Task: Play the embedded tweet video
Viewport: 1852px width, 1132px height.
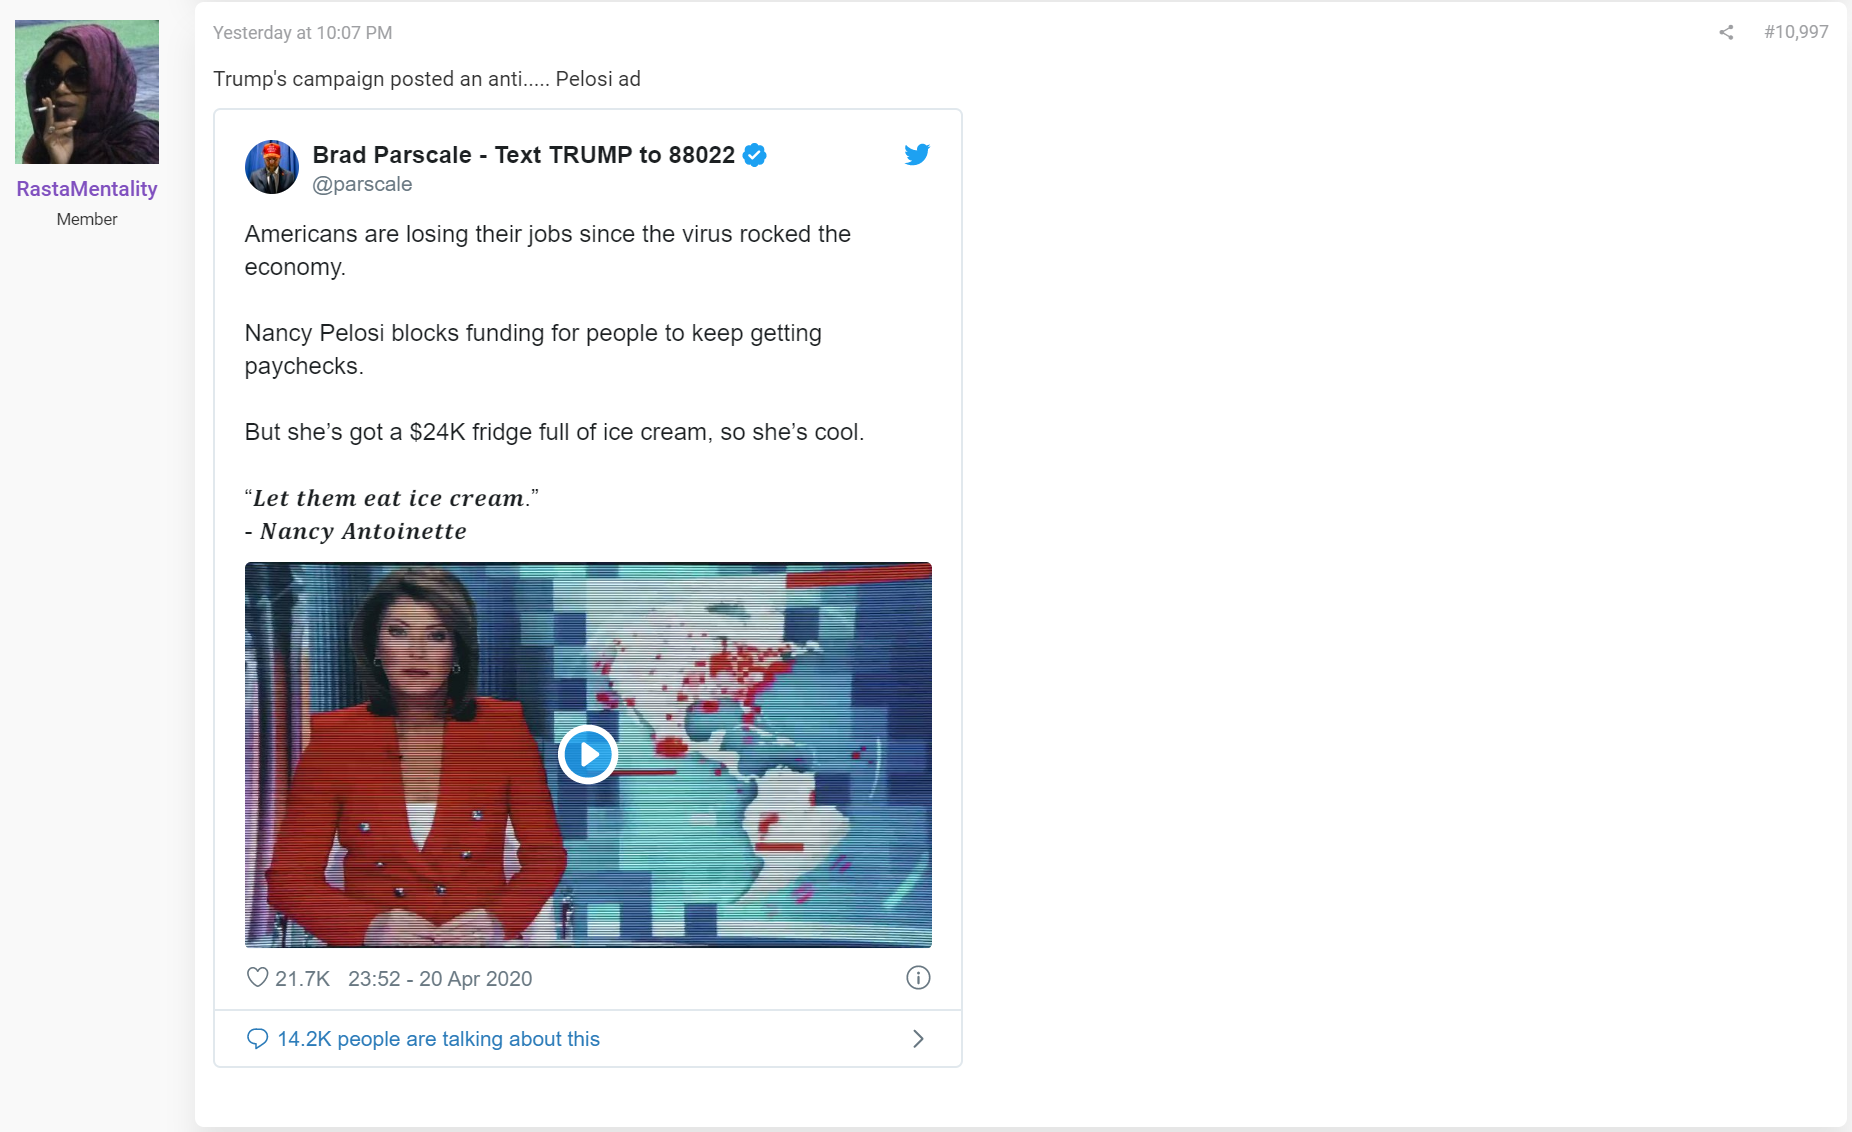Action: [588, 754]
